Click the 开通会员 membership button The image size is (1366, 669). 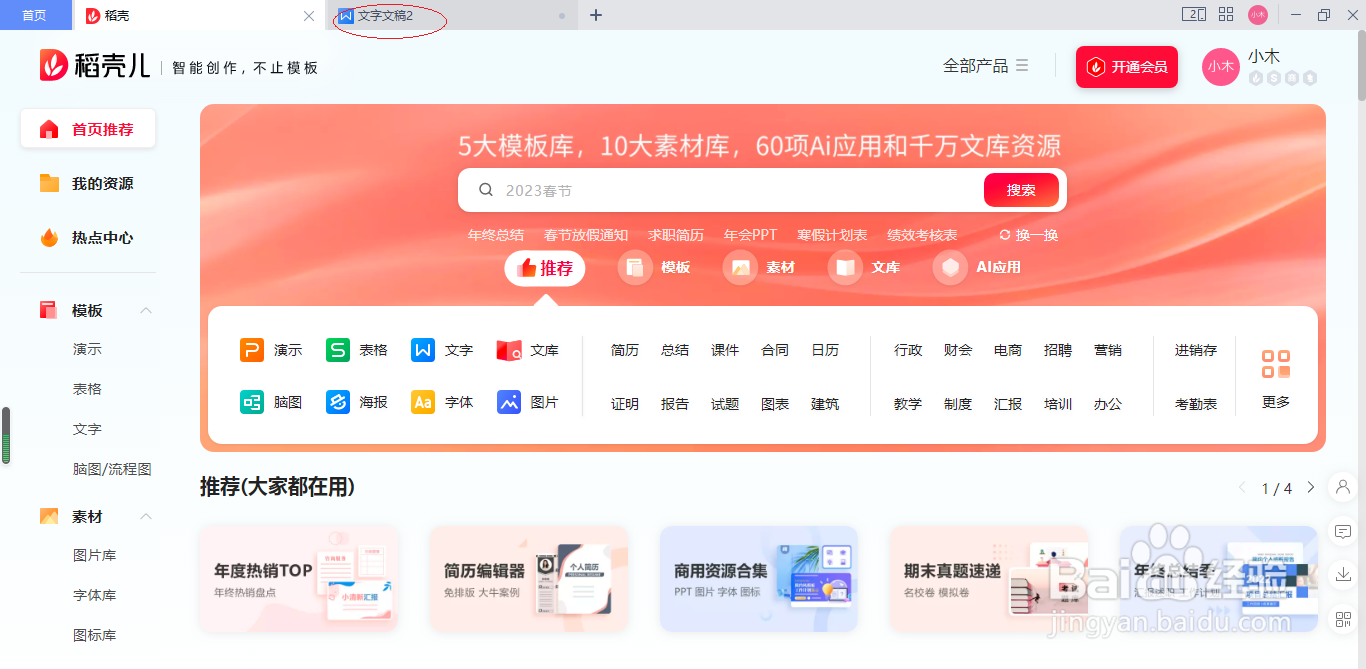click(x=1127, y=67)
